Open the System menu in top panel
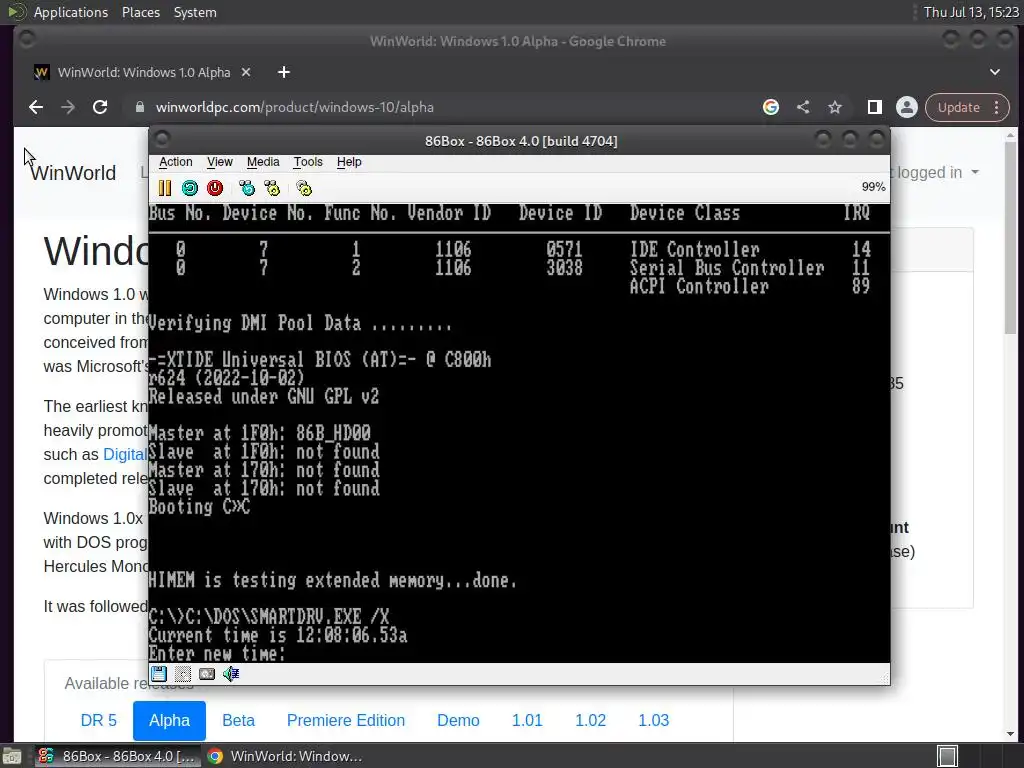 click(195, 12)
